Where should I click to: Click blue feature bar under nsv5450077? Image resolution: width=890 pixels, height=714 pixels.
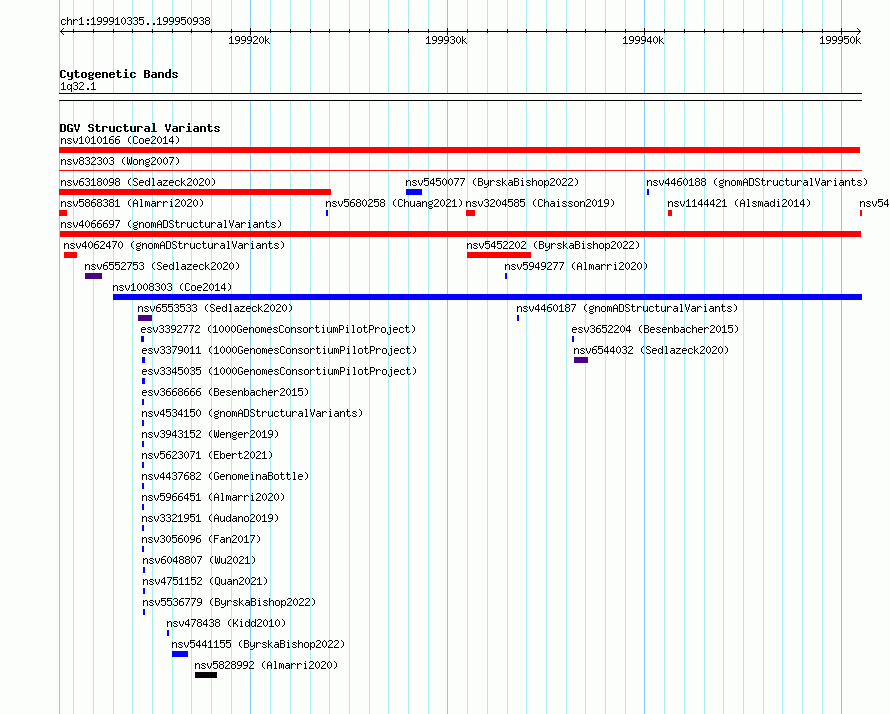(x=414, y=192)
